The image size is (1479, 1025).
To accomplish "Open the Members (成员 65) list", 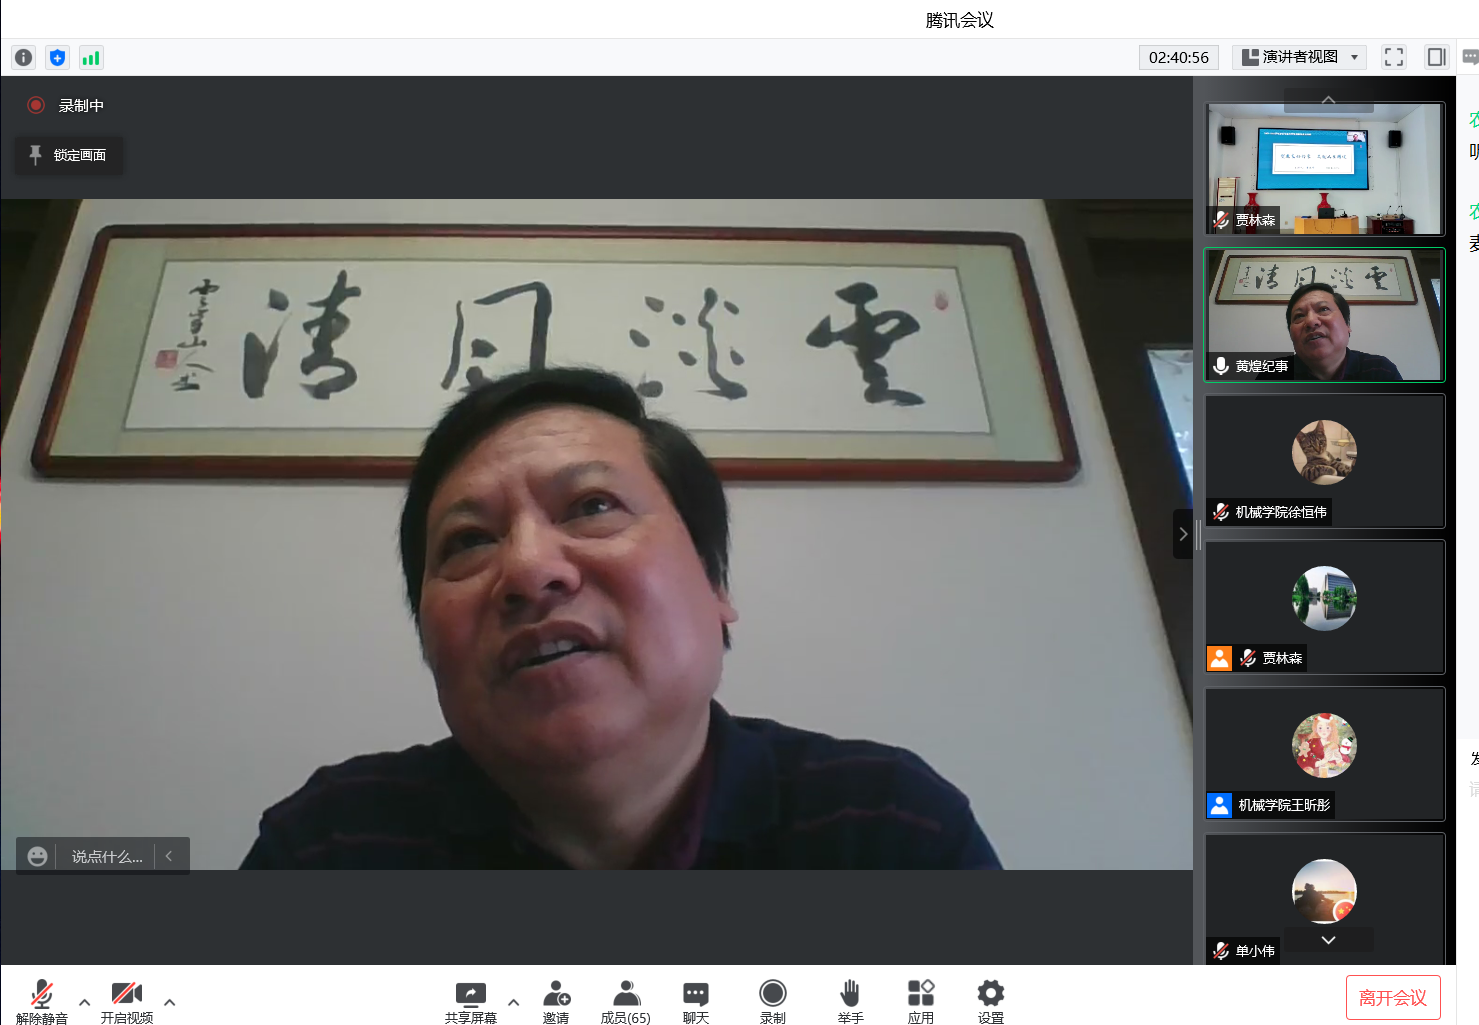I will pyautogui.click(x=626, y=1001).
